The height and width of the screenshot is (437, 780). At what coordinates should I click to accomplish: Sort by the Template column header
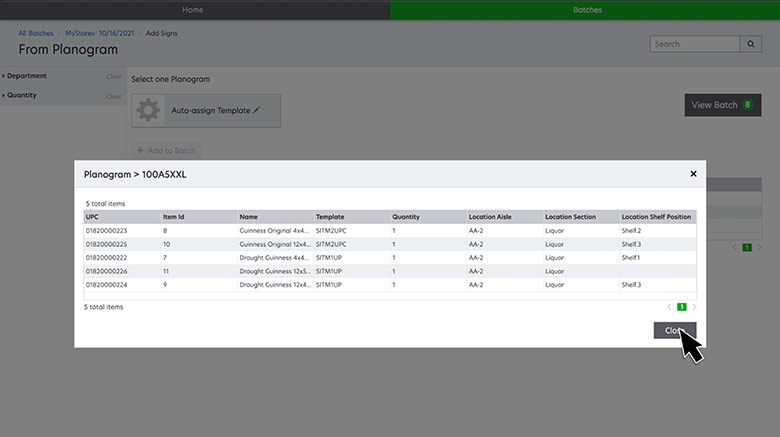point(330,216)
